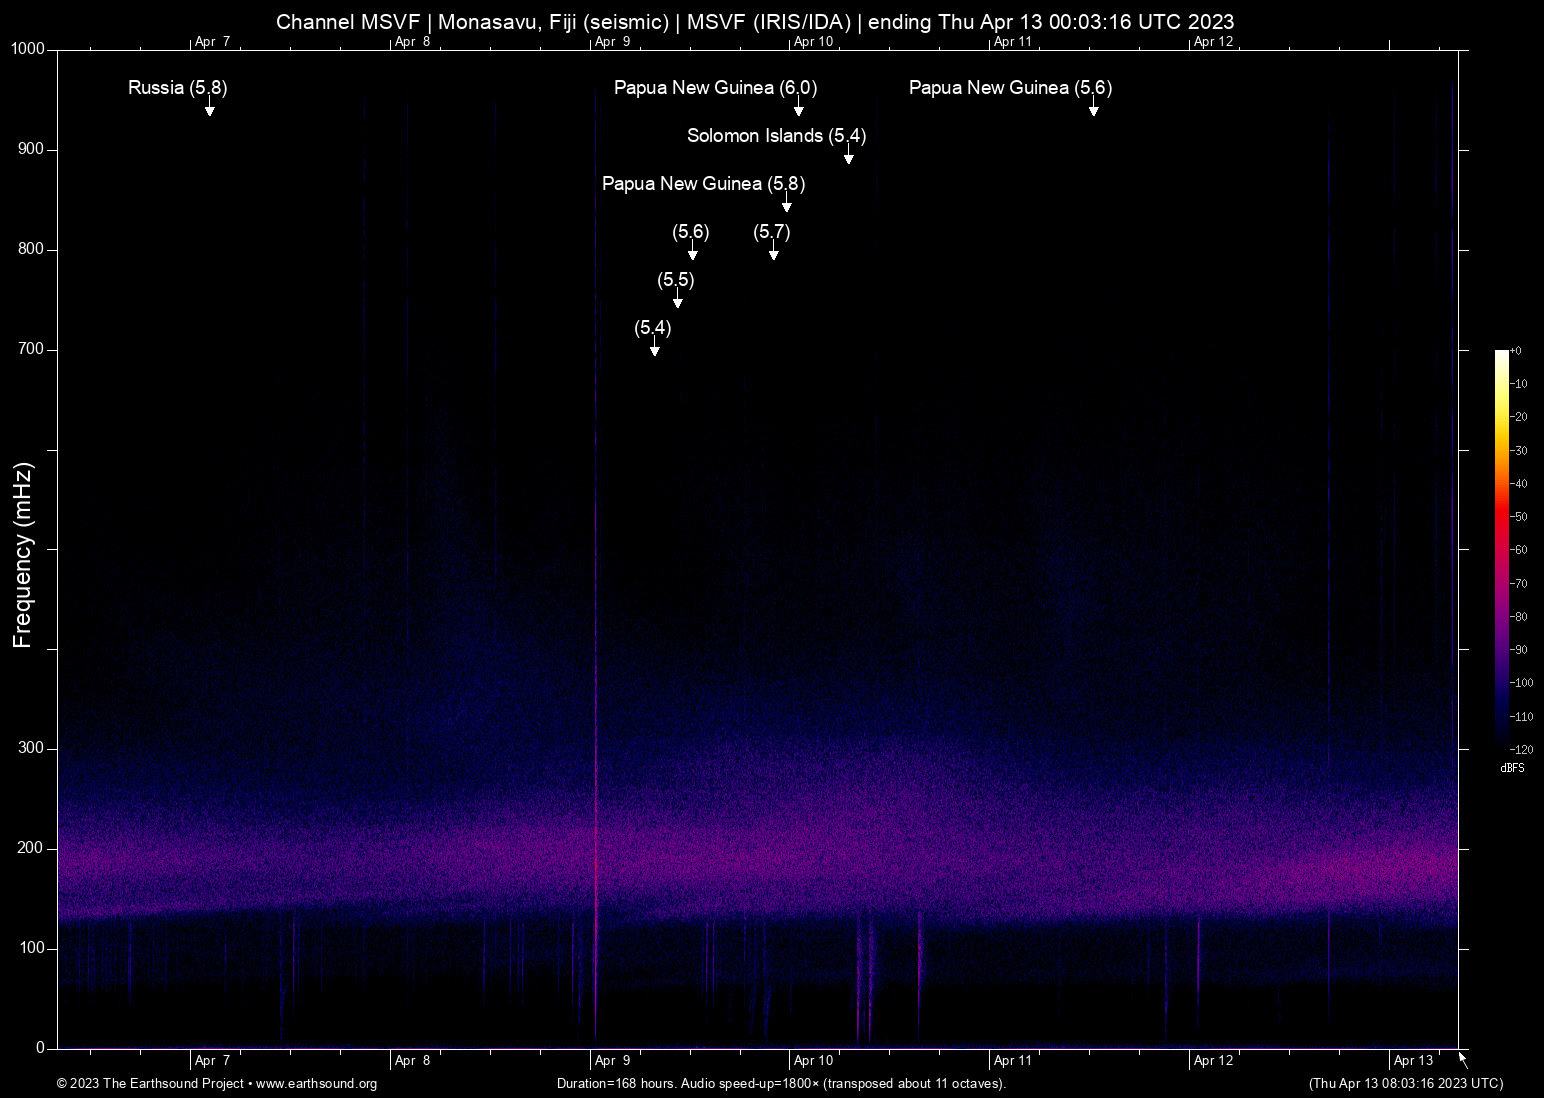
Task: Click the arrow below Russia (5.8) label
Action: point(210,110)
